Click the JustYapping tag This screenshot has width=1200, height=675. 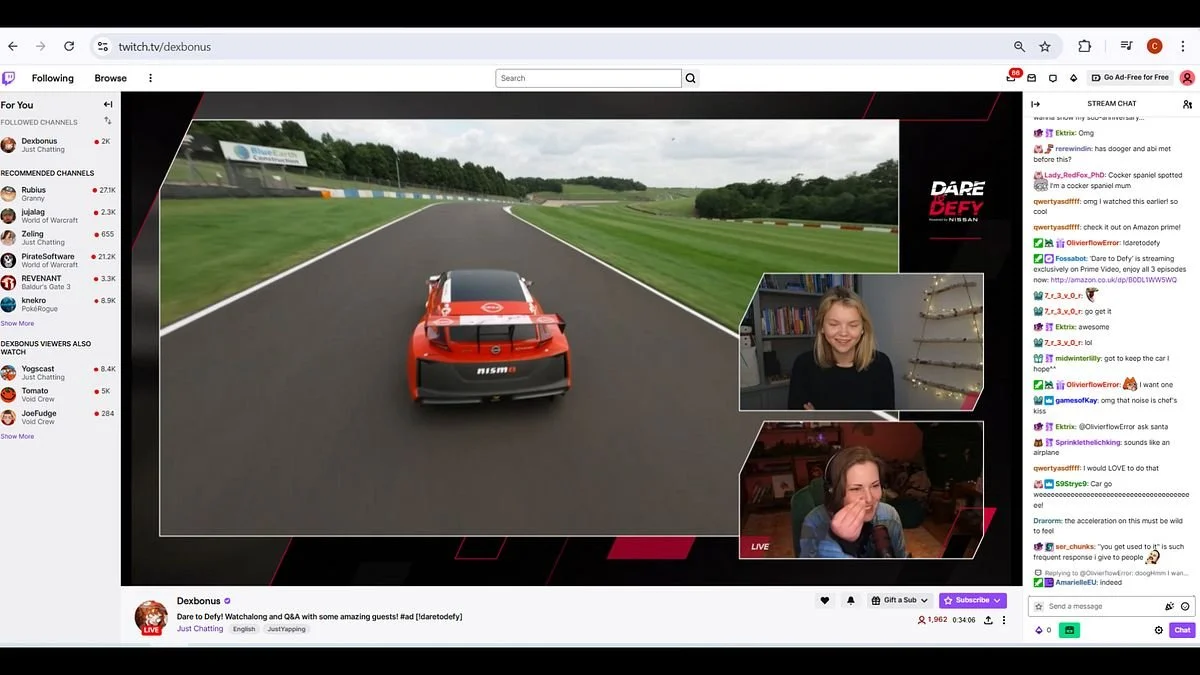pyautogui.click(x=287, y=629)
